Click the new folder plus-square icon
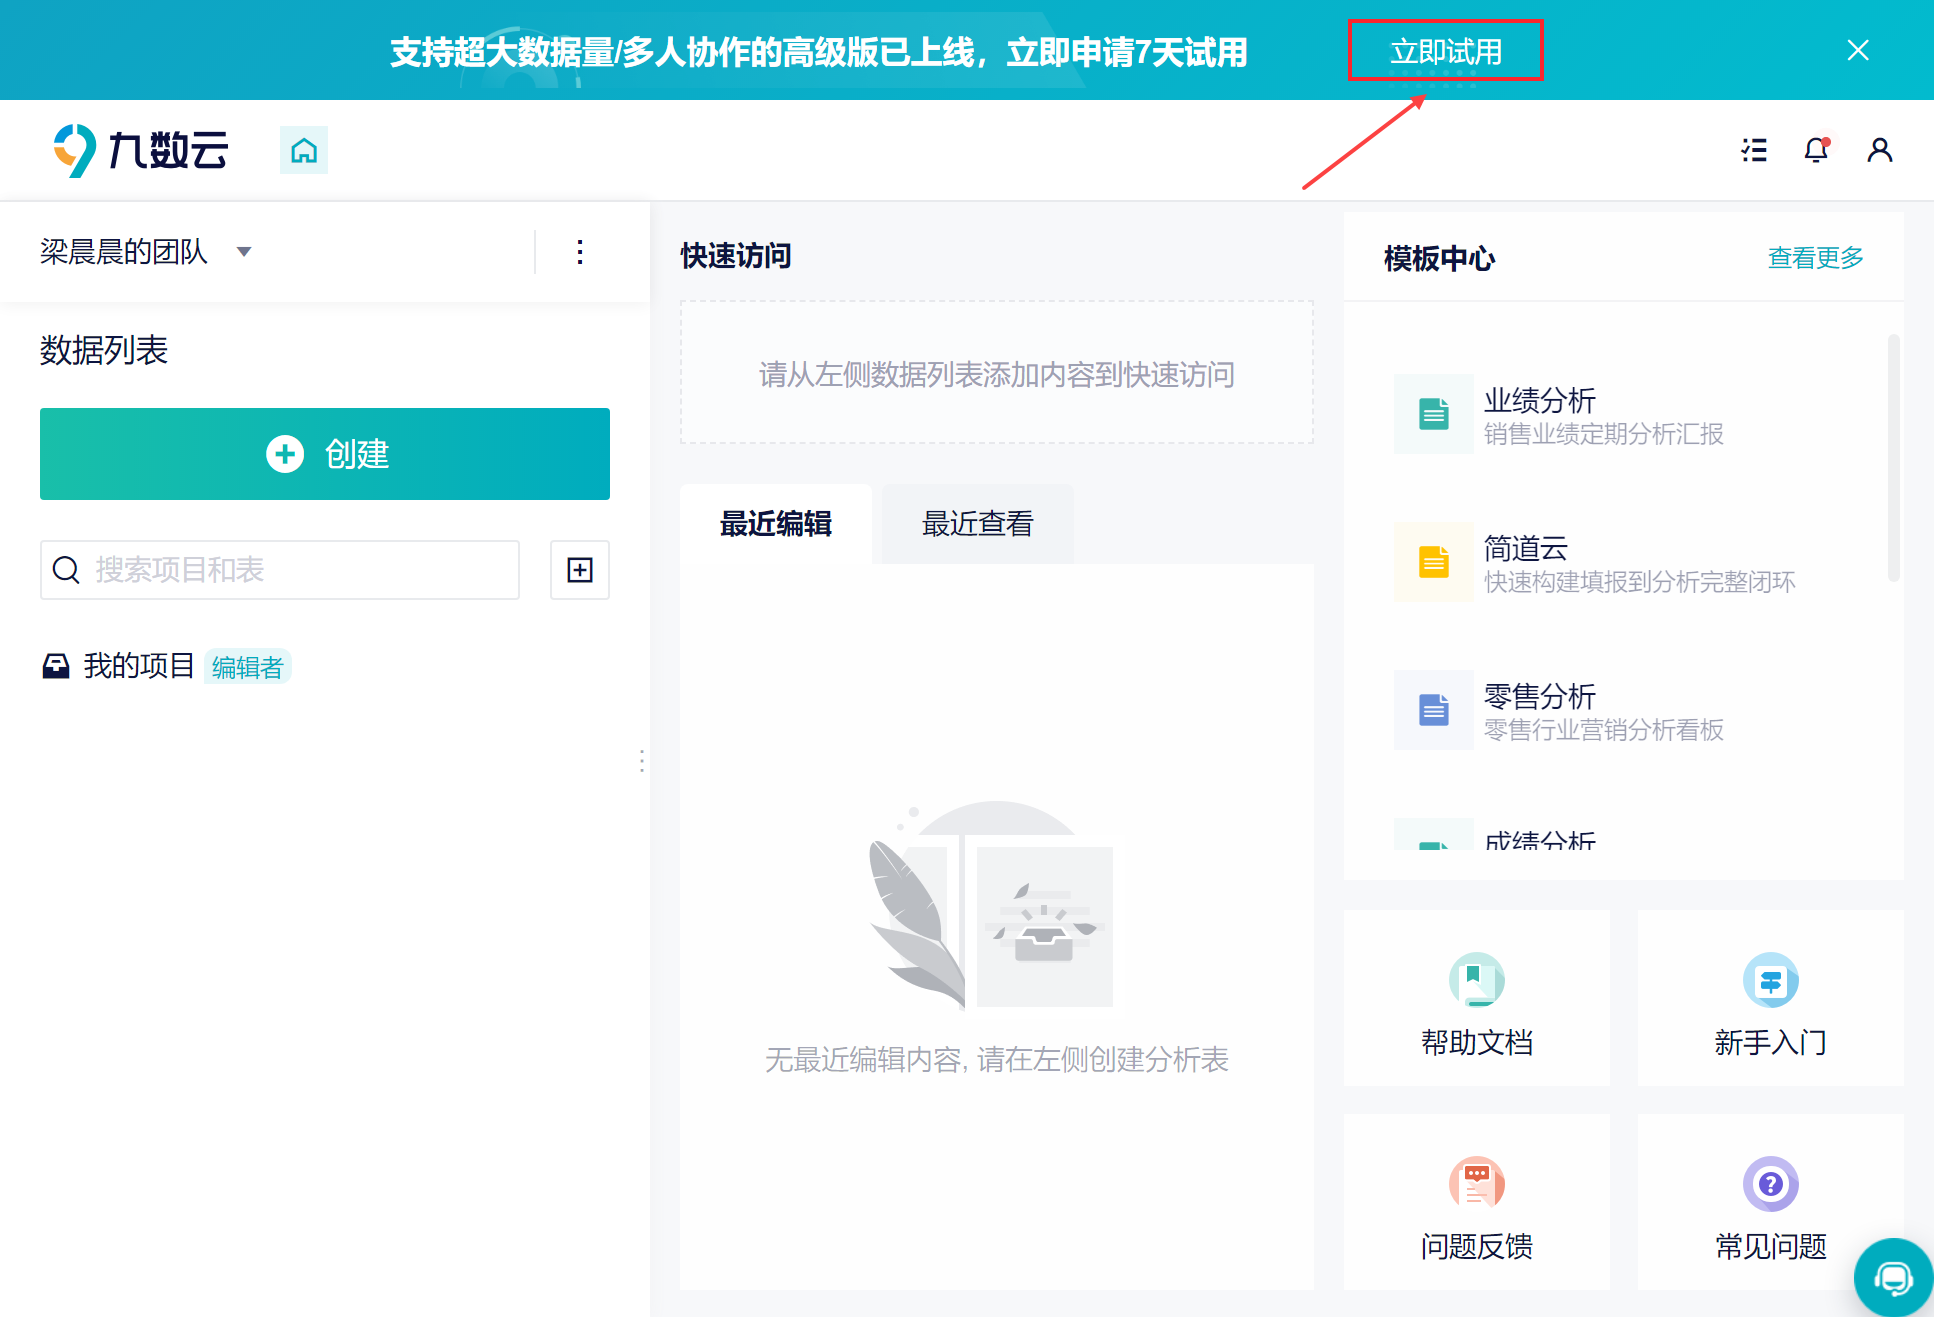The height and width of the screenshot is (1317, 1934). tap(580, 570)
